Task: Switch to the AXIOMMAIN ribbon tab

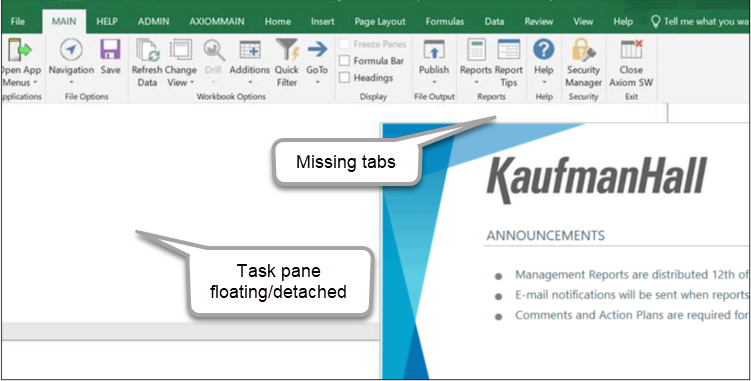Action: [x=216, y=22]
